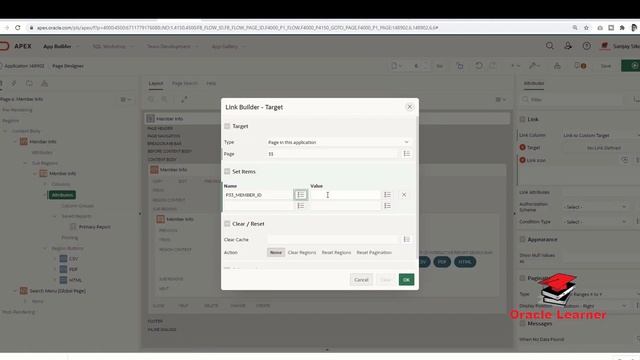Open value picker in empty Set Items row
Viewport: 640px width, 360px height.
point(387,206)
